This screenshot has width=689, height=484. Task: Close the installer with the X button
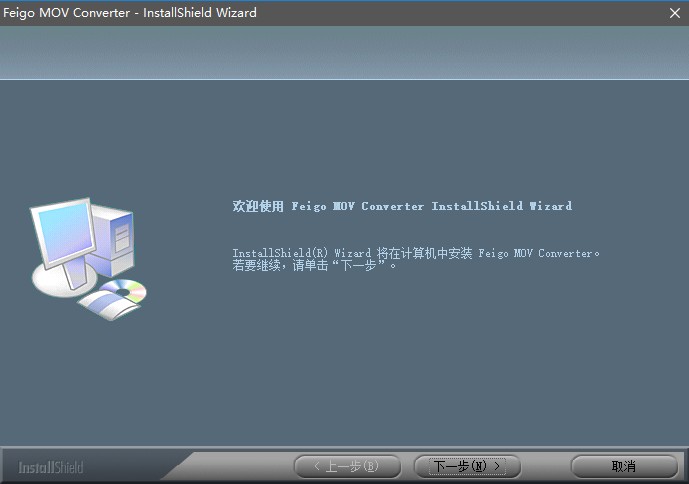click(675, 13)
